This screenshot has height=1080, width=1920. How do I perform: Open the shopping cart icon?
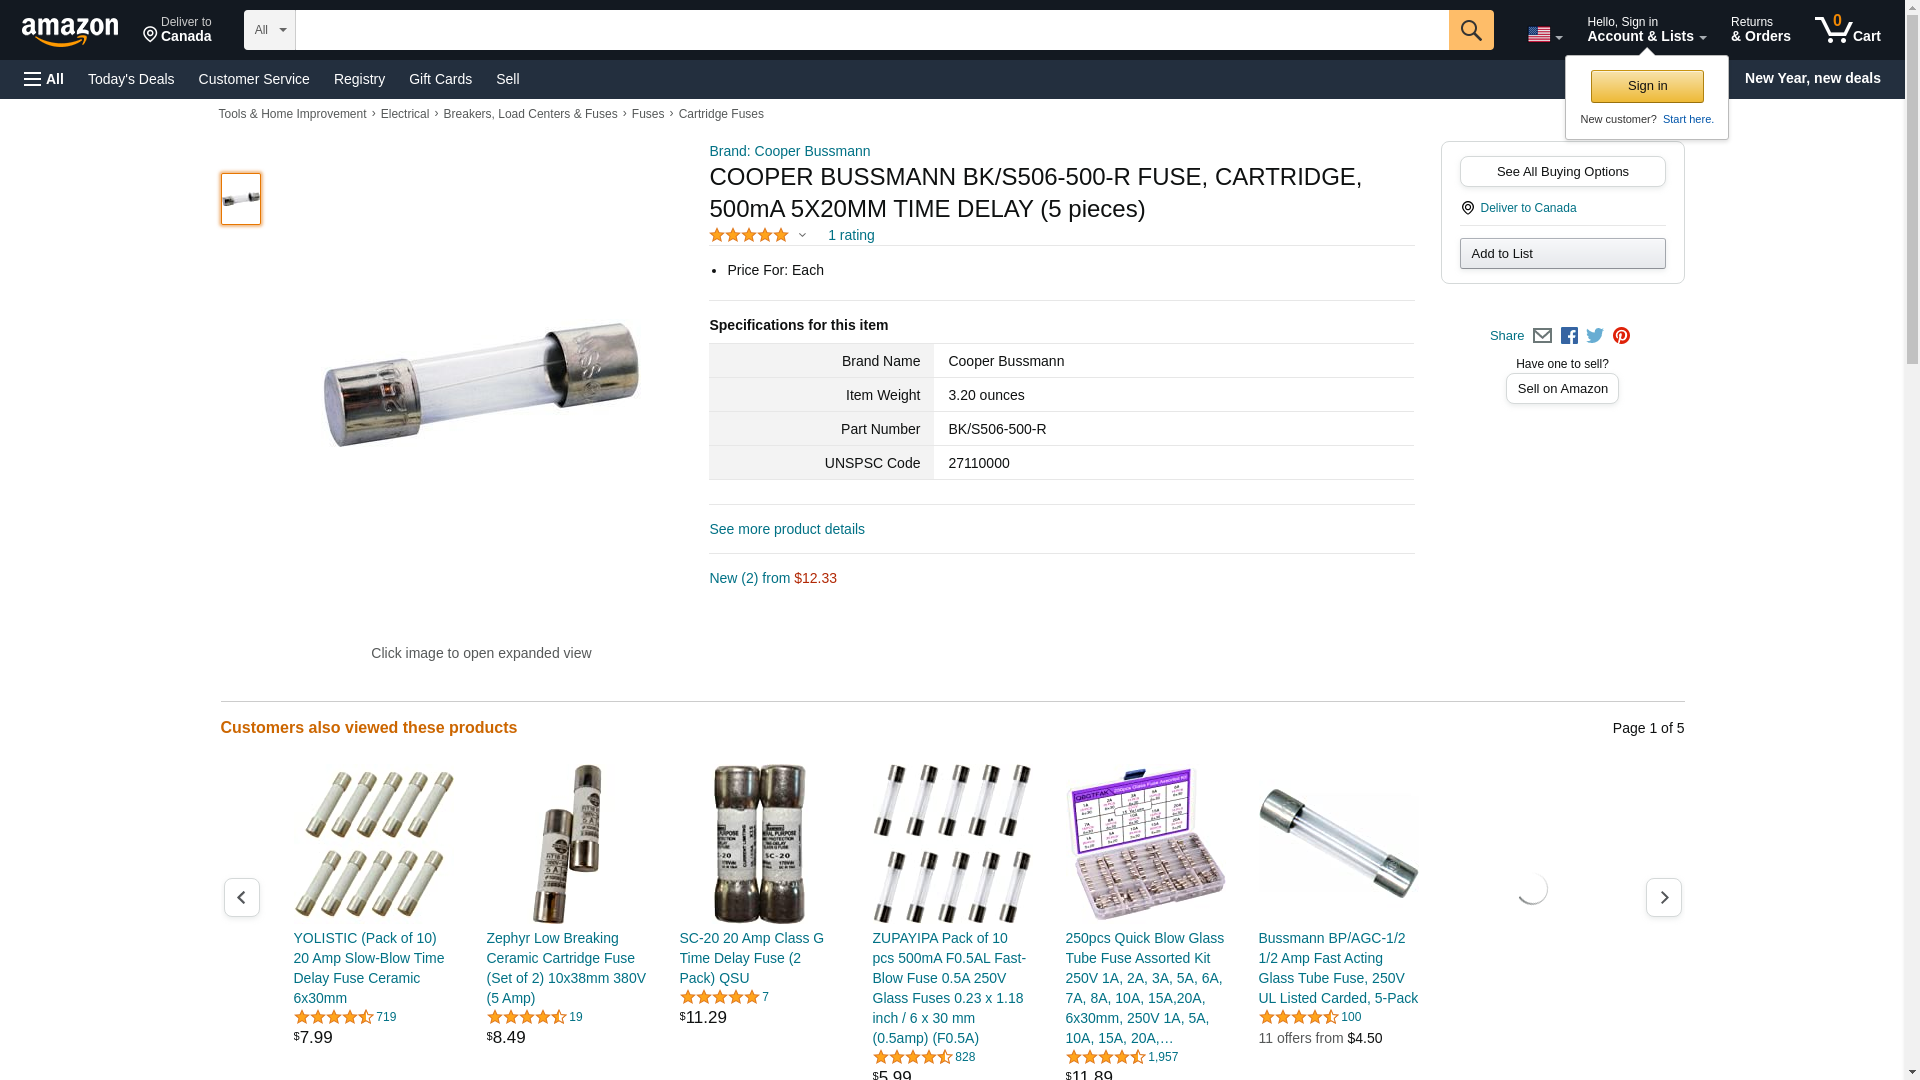(1847, 30)
